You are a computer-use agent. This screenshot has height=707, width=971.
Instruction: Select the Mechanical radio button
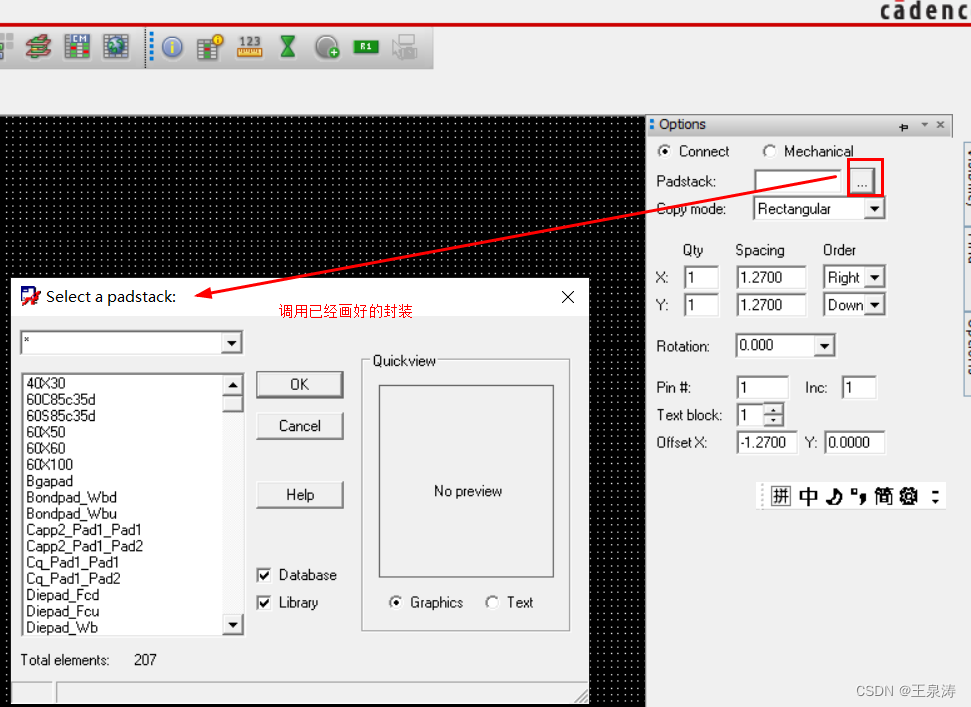point(769,151)
